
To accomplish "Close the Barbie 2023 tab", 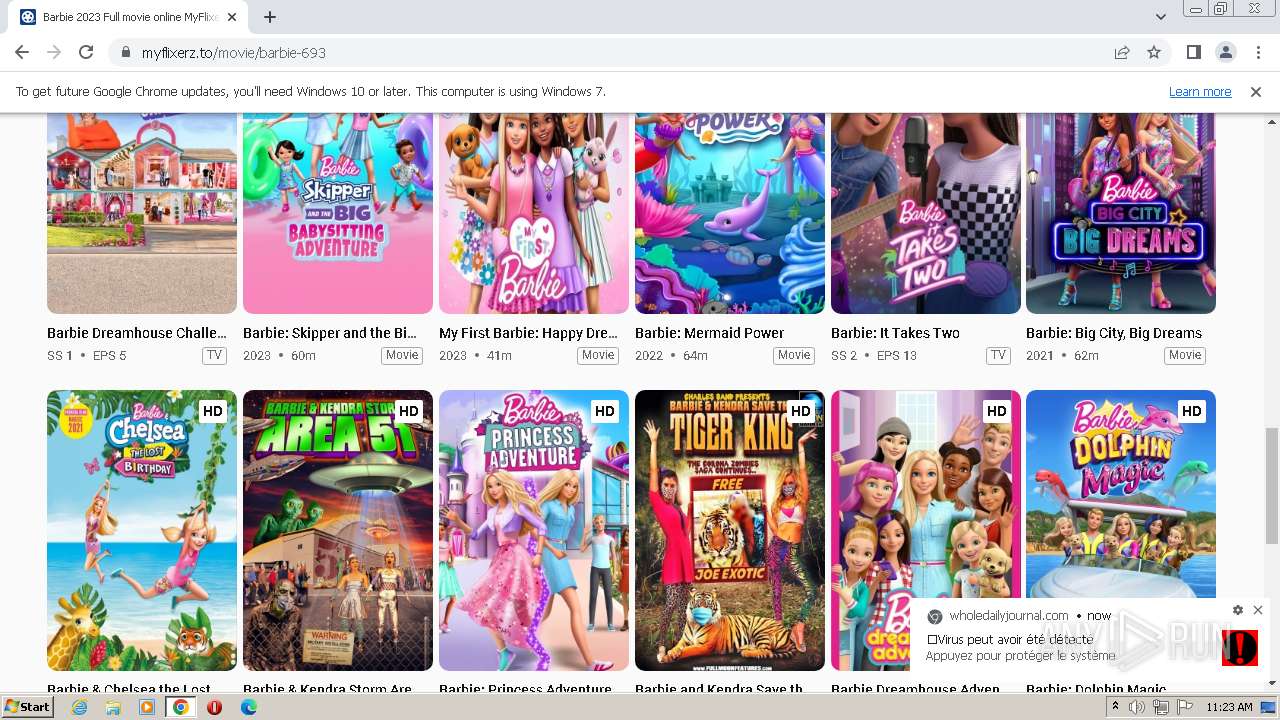I will click(x=233, y=17).
